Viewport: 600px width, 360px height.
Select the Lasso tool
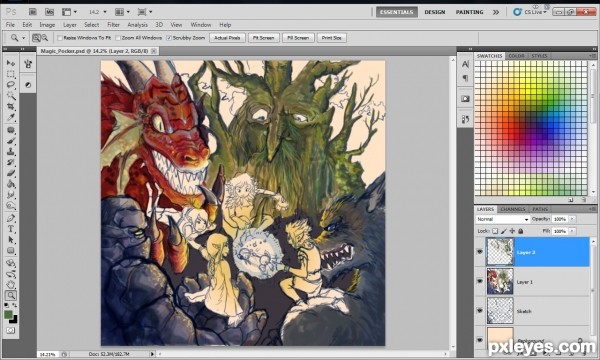(x=11, y=85)
